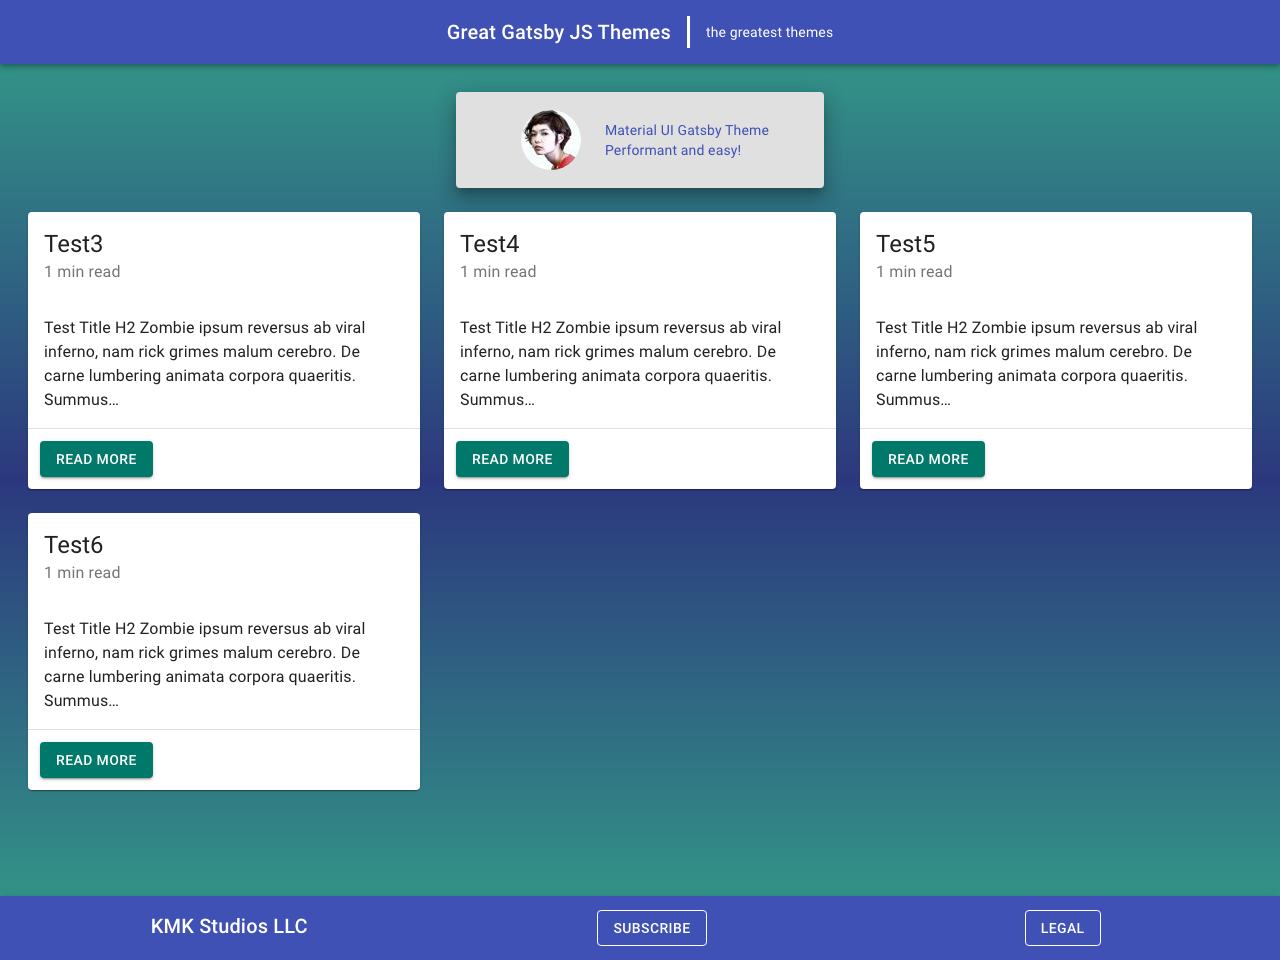Open the Test3 article title
The image size is (1280, 960).
[73, 243]
